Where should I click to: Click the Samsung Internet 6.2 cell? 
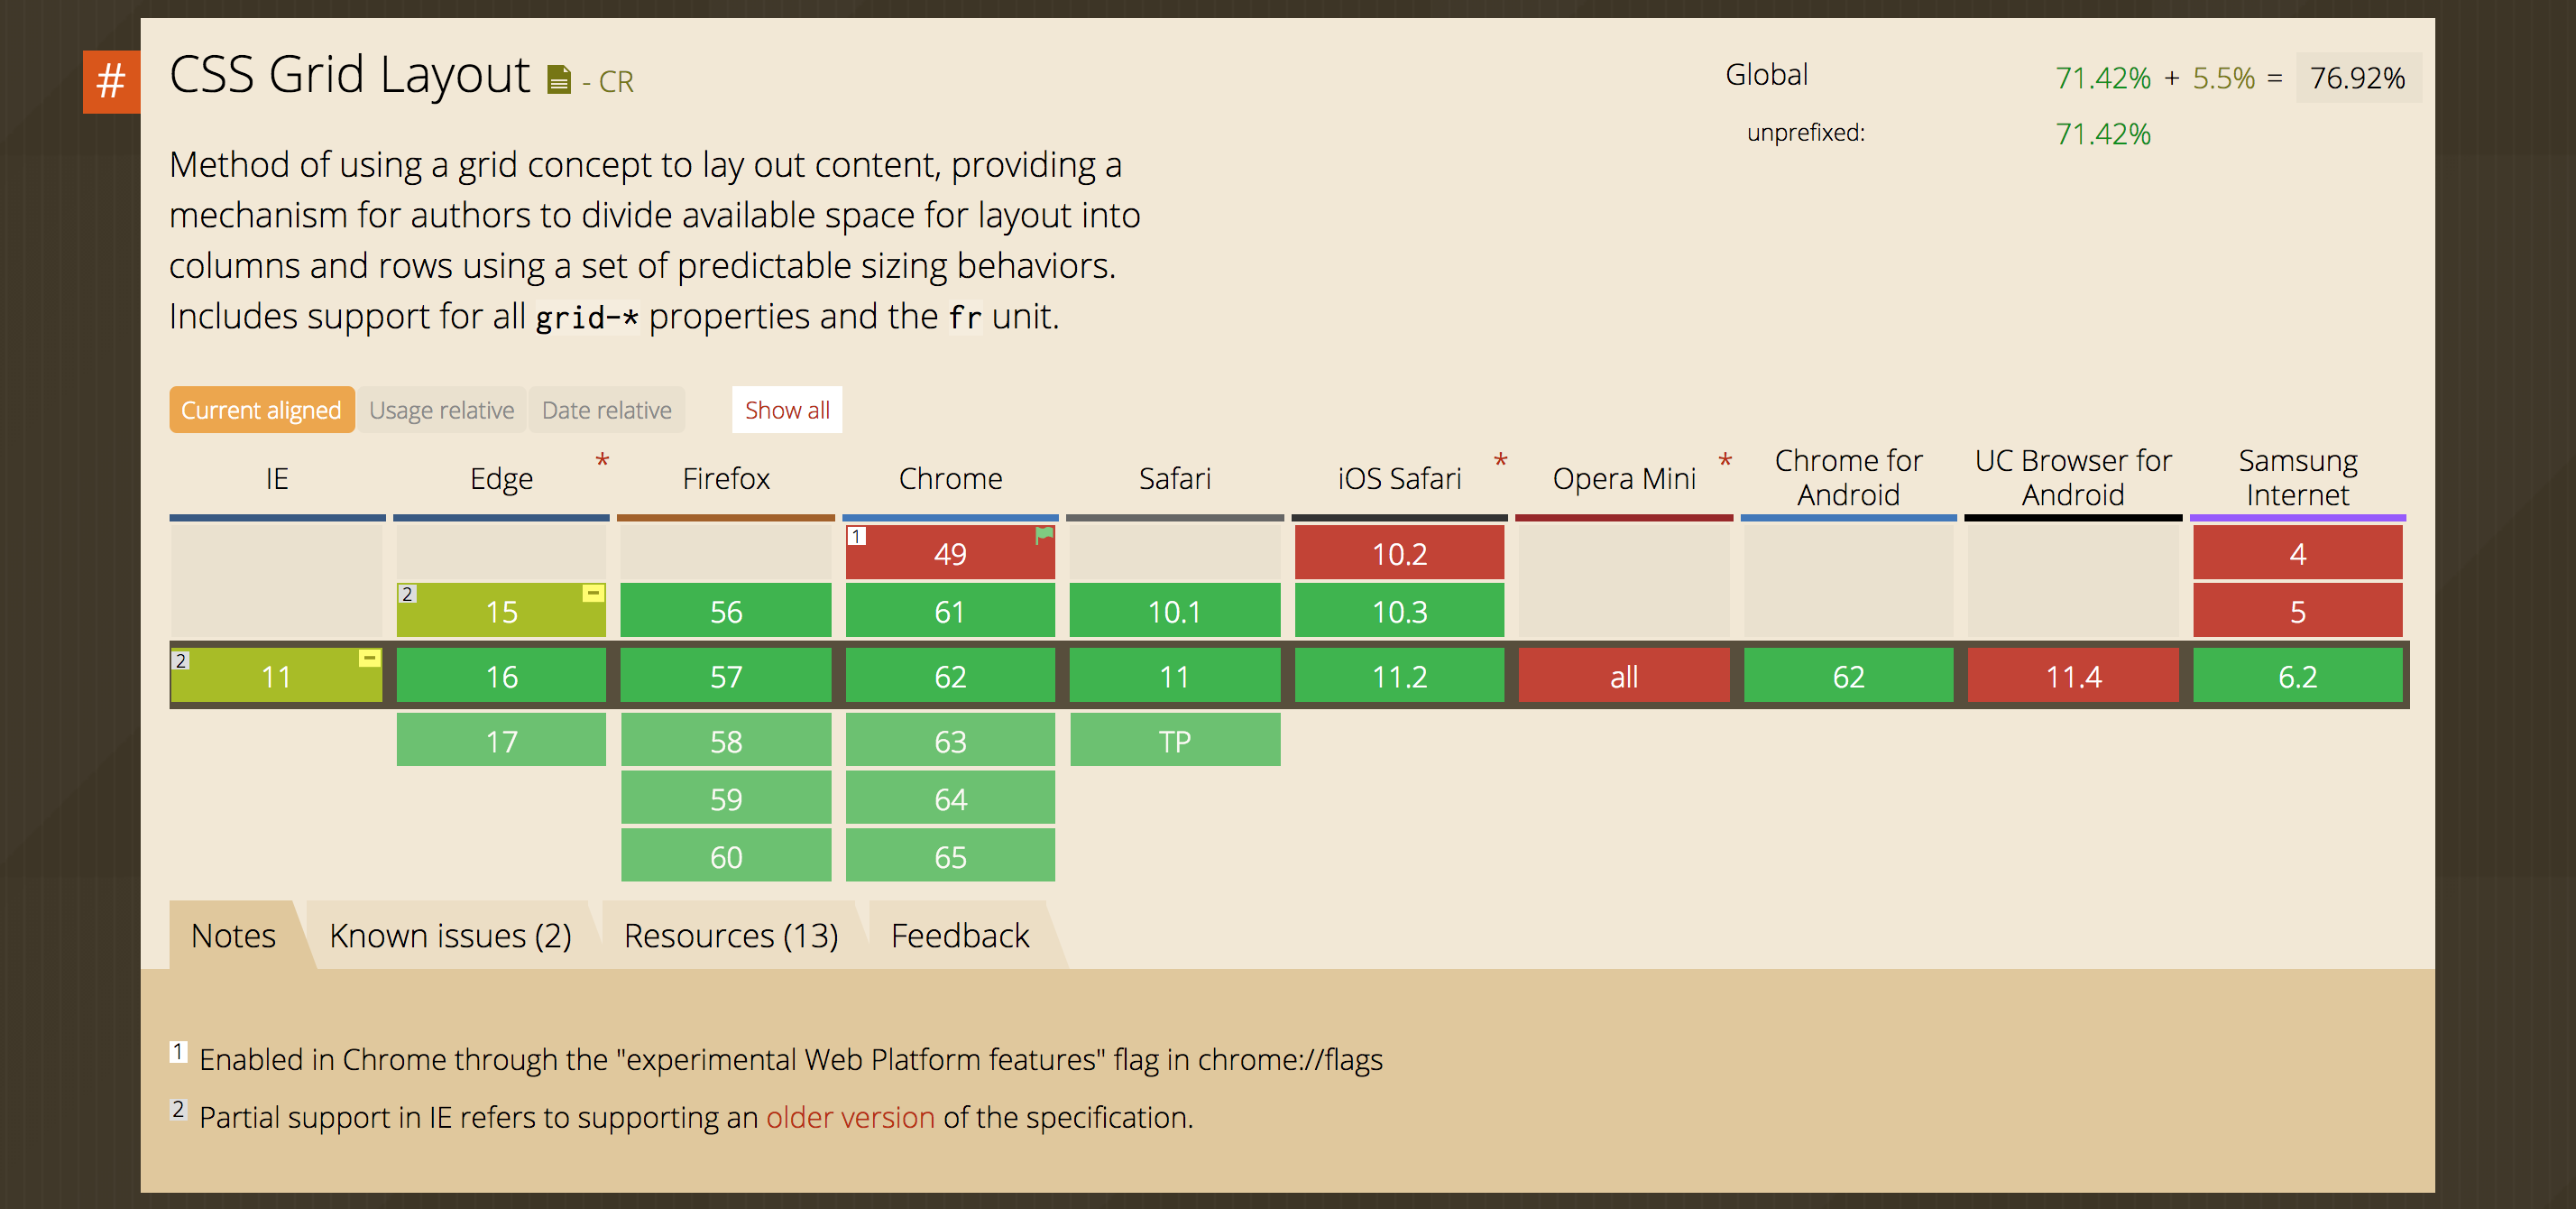pyautogui.click(x=2297, y=676)
